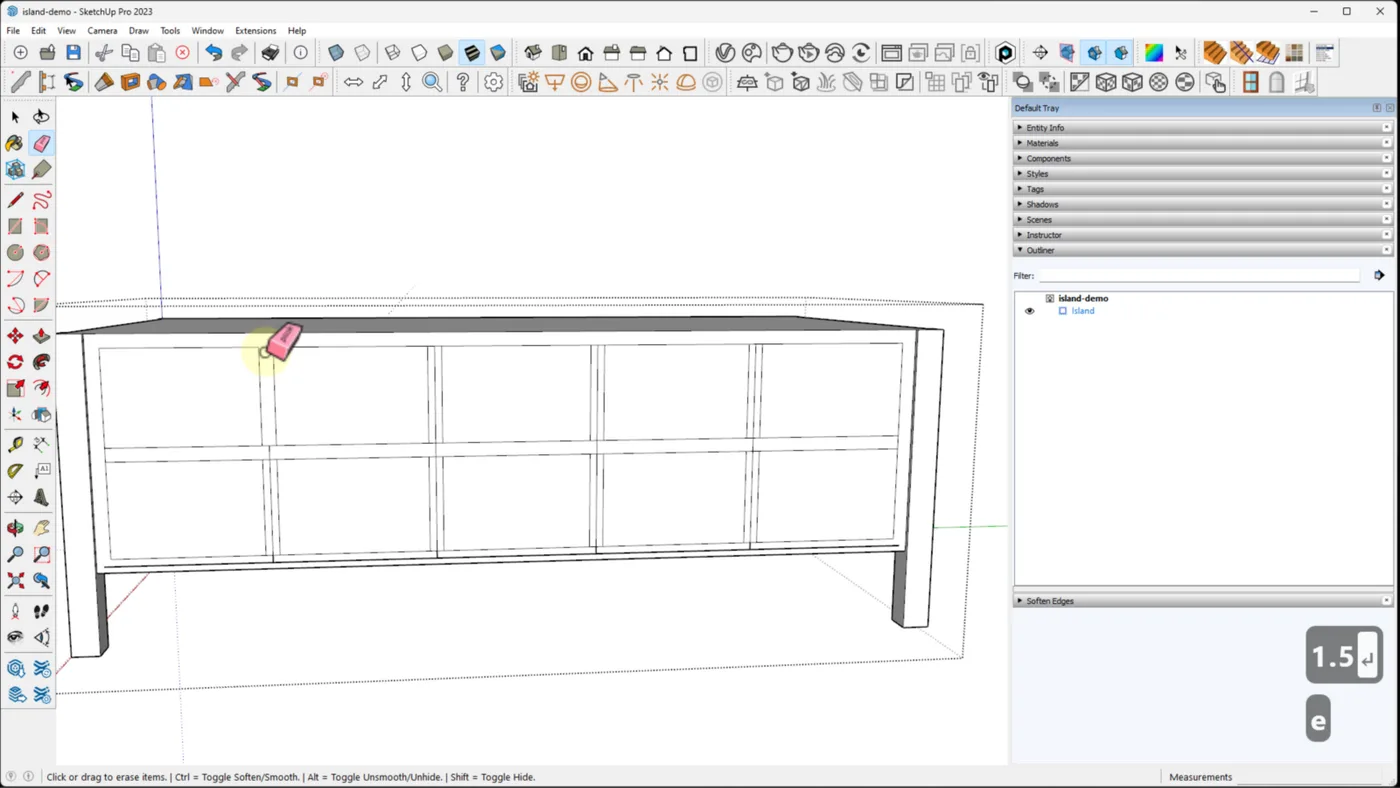This screenshot has height=788, width=1400.
Task: Click the Print icon in toolbar
Action: click(270, 53)
